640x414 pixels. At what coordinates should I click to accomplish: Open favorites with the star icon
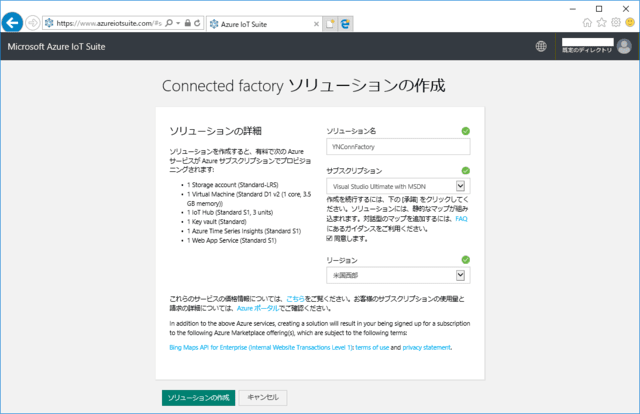point(601,22)
